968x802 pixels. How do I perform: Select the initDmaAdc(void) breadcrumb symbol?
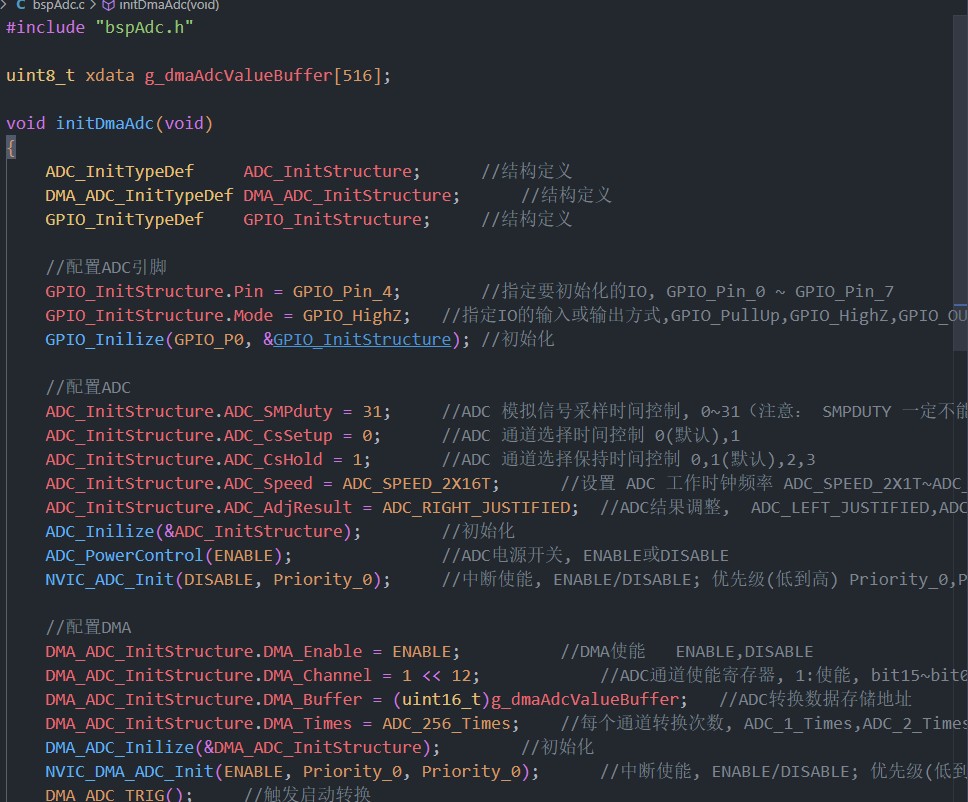pyautogui.click(x=169, y=5)
